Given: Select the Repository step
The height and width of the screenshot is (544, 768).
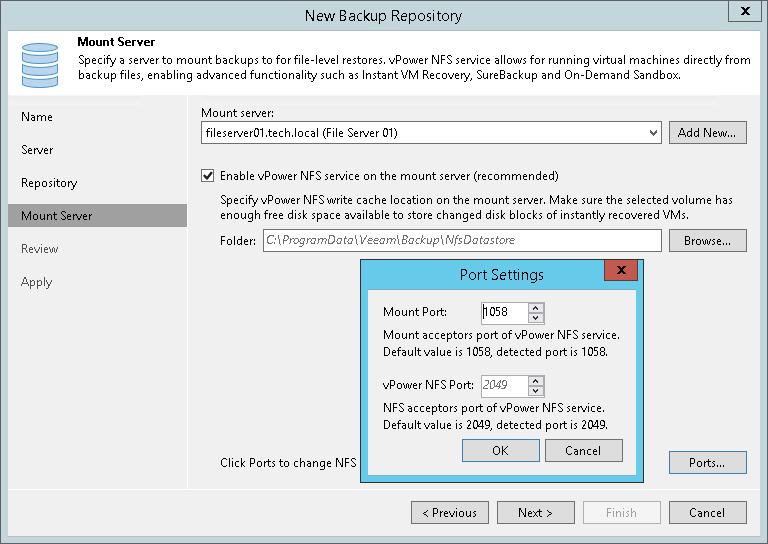Looking at the screenshot, I should tap(49, 183).
